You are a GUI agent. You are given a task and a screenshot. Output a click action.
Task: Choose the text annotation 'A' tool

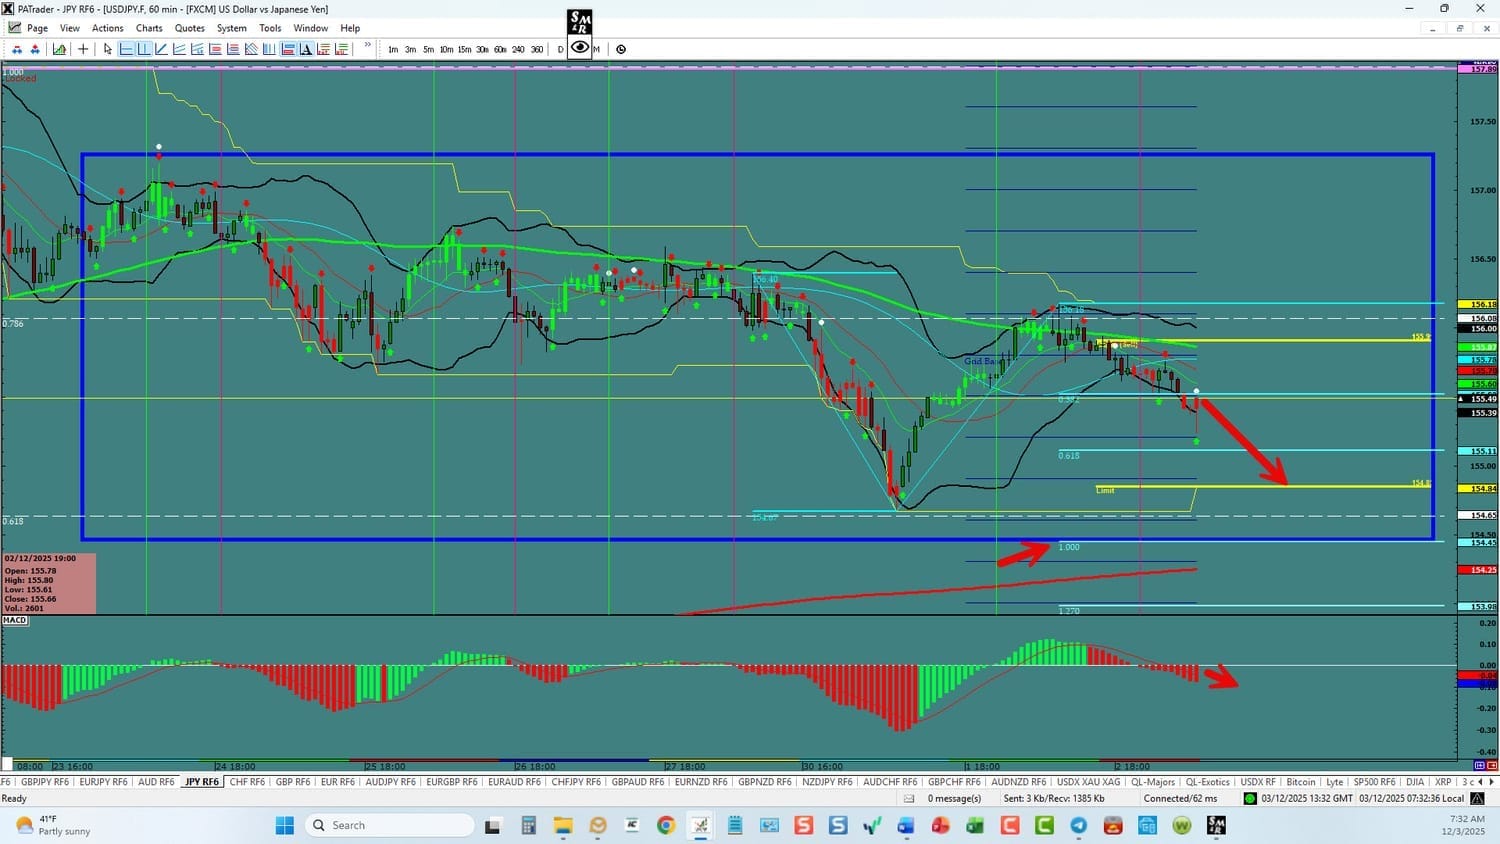(x=306, y=49)
